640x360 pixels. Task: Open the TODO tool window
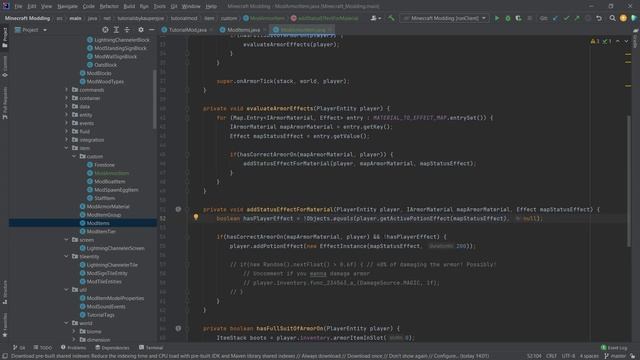pos(43,348)
